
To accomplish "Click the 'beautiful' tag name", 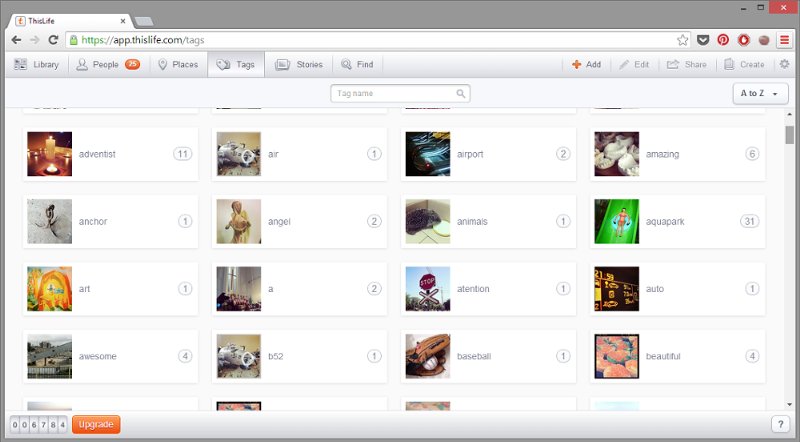I will (663, 356).
